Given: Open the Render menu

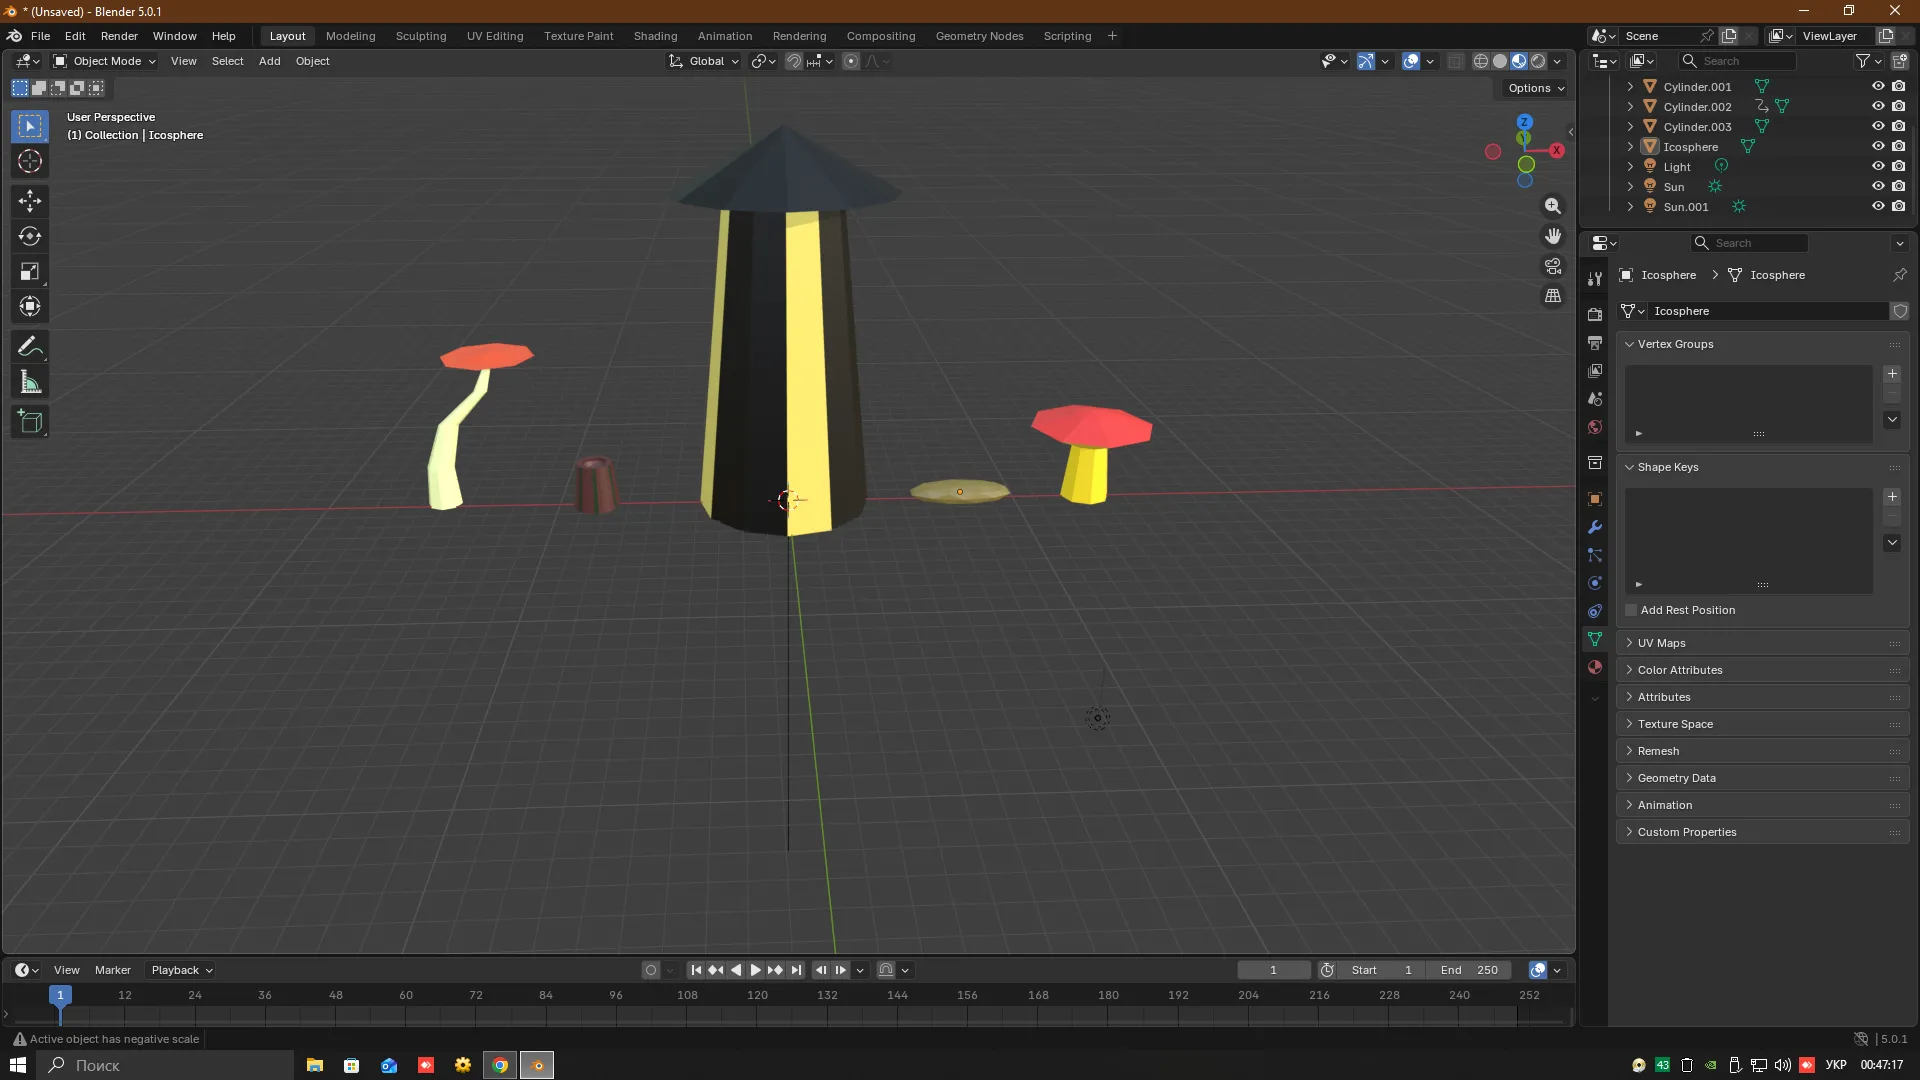Looking at the screenshot, I should (119, 36).
